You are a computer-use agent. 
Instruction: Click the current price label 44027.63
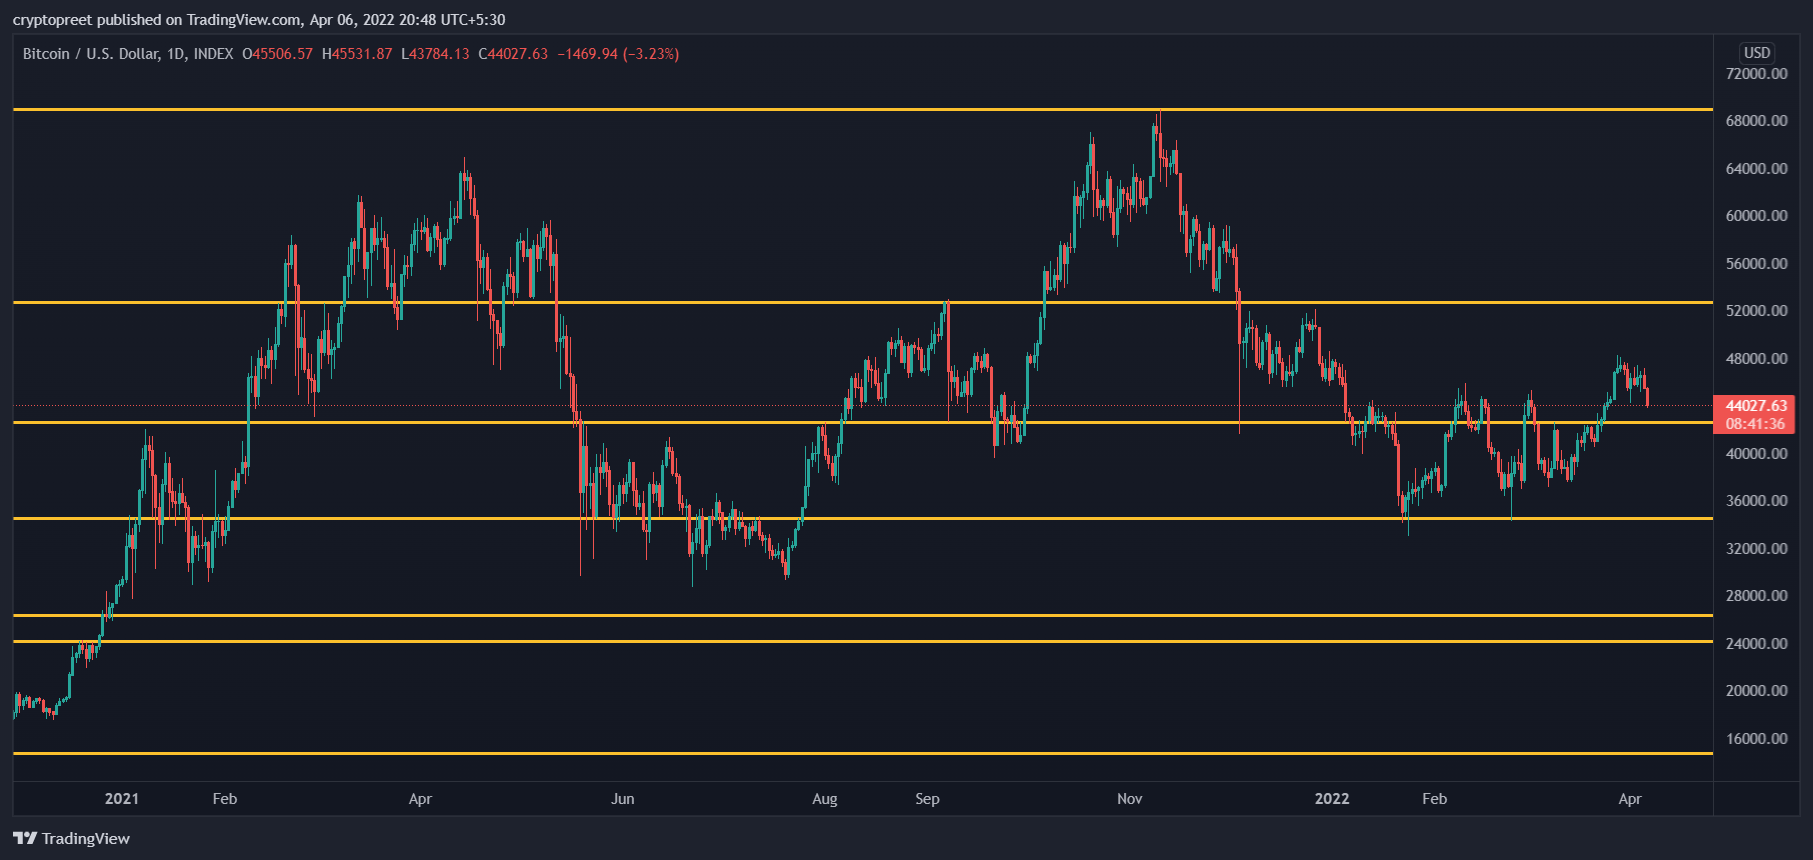click(x=1756, y=406)
